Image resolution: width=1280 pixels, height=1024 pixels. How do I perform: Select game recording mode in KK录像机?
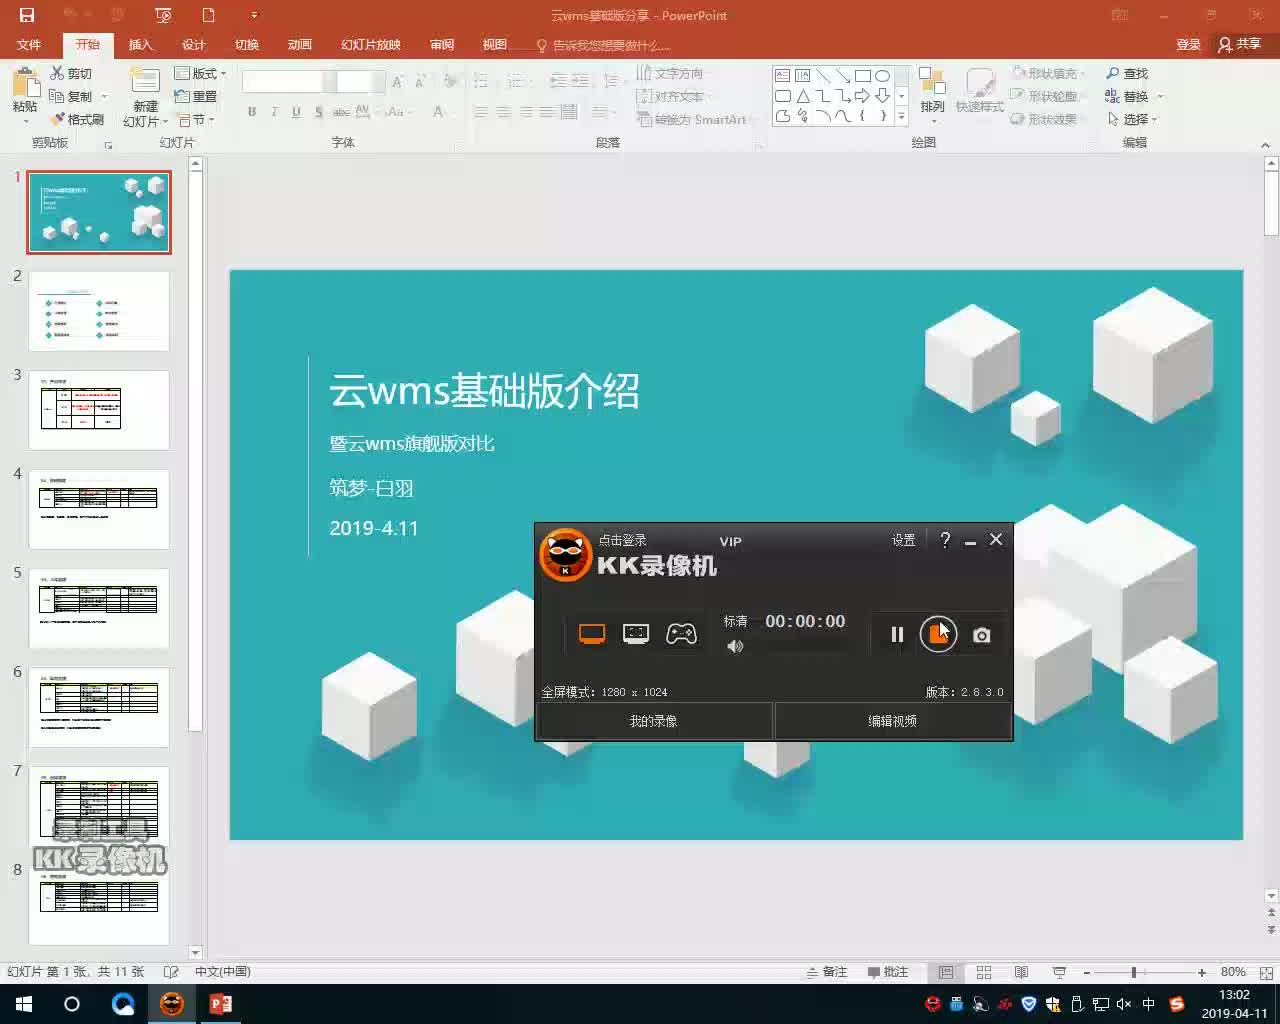pyautogui.click(x=682, y=633)
